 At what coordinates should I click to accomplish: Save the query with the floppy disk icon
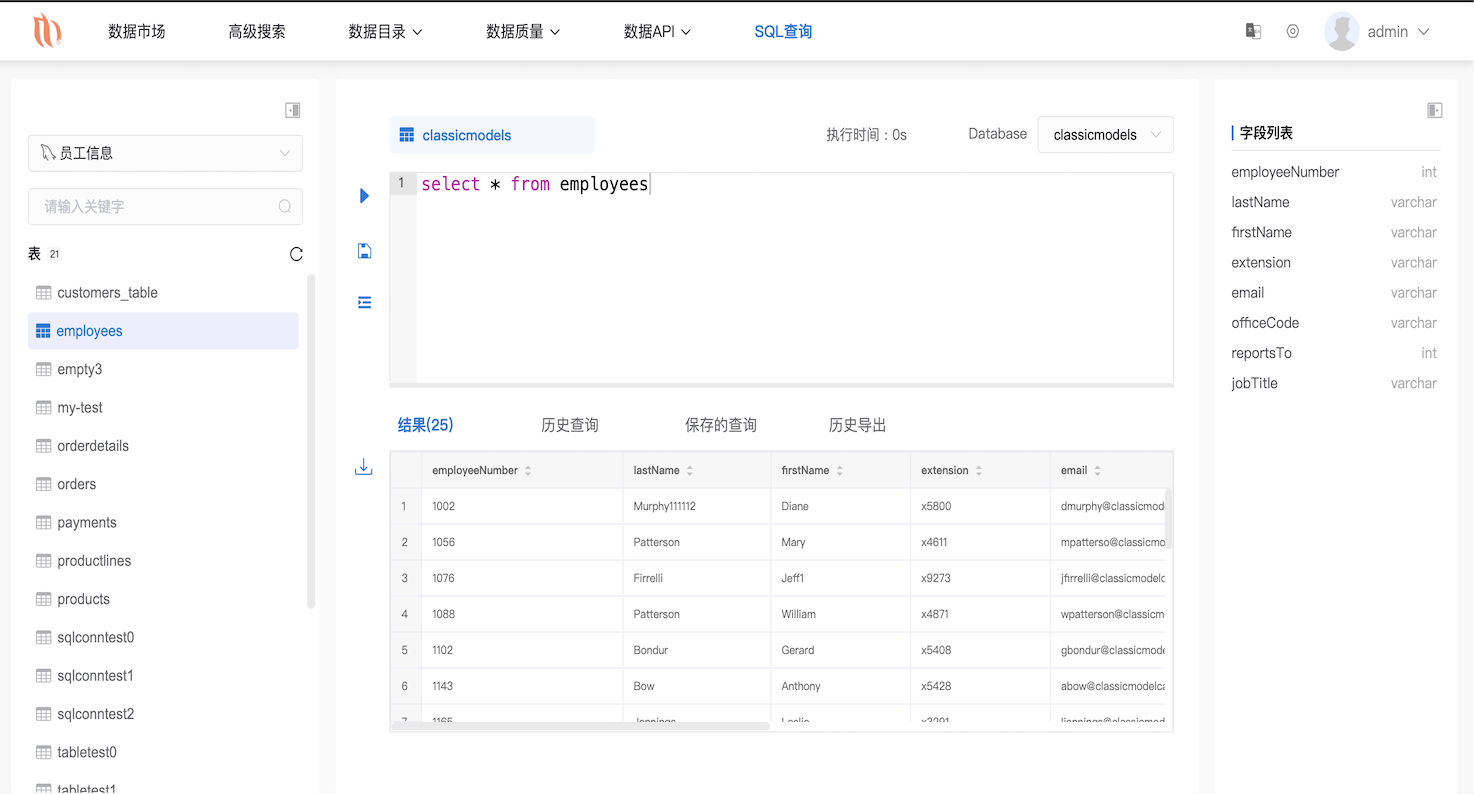364,251
